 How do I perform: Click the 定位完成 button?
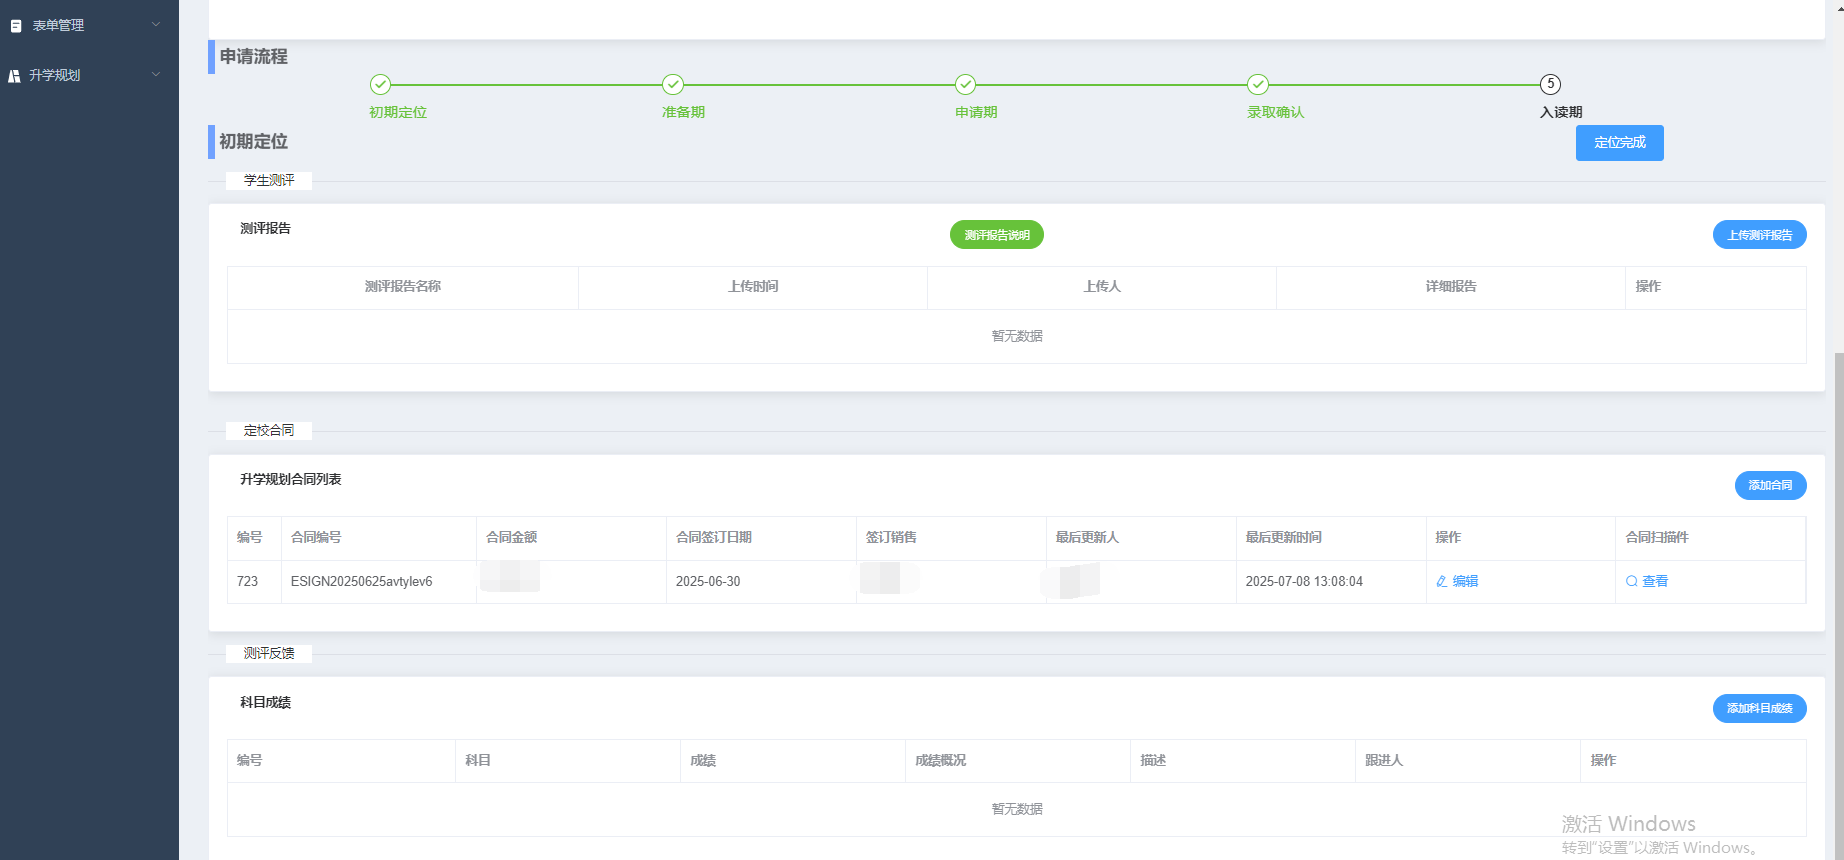coord(1619,143)
